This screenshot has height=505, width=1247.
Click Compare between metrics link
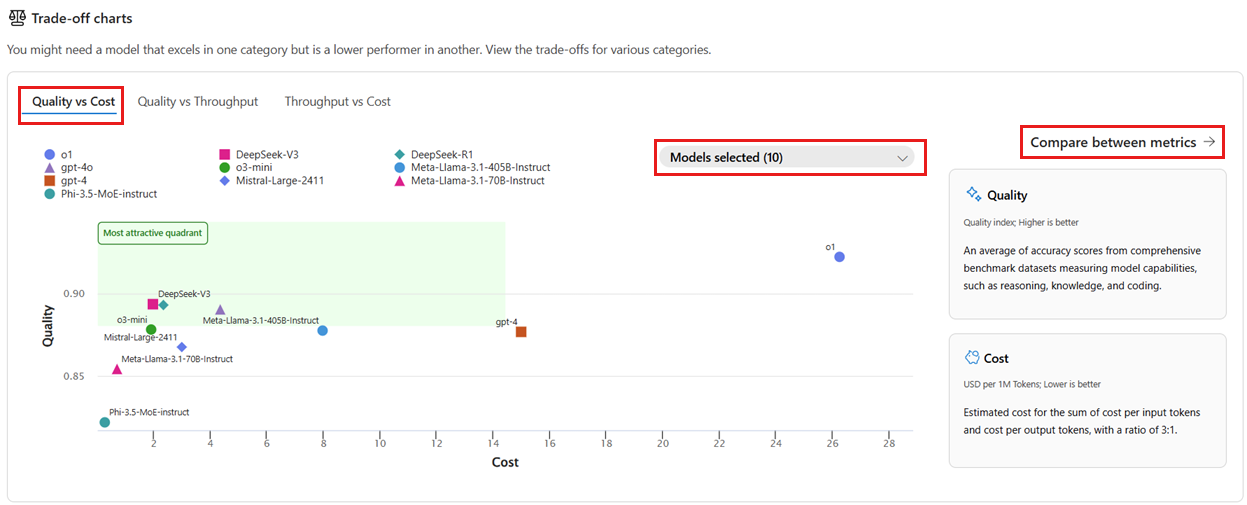pos(1113,142)
